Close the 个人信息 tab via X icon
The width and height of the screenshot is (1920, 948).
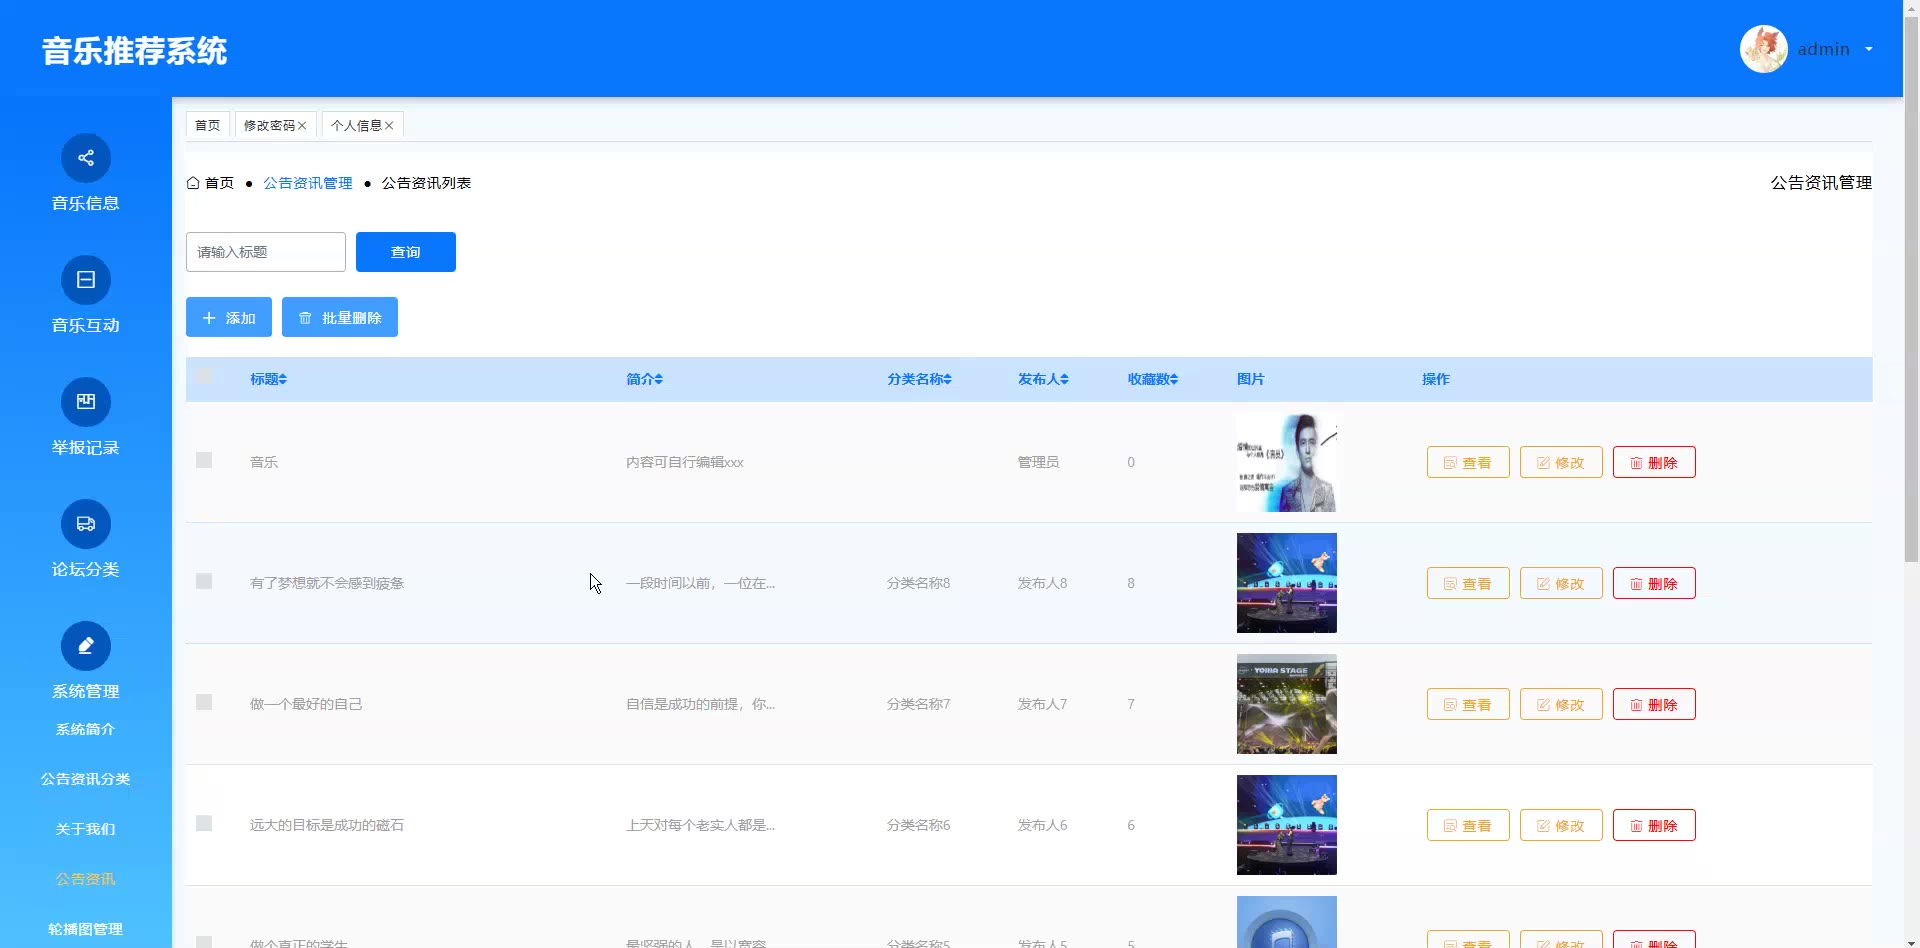point(389,126)
